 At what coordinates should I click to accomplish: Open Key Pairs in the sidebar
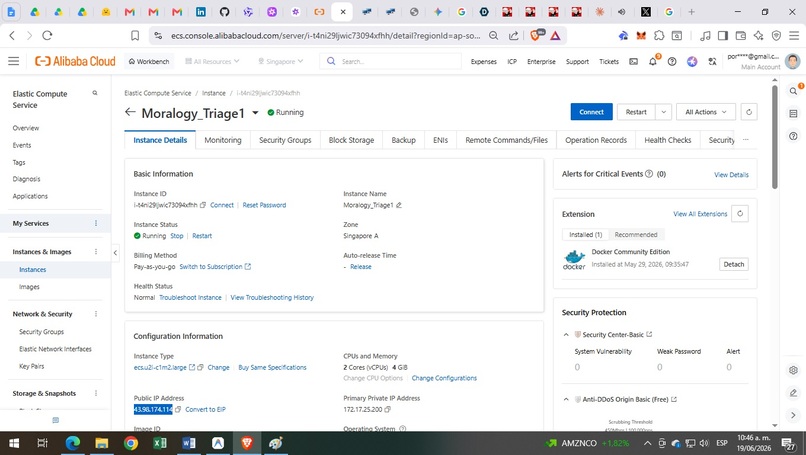31,367
